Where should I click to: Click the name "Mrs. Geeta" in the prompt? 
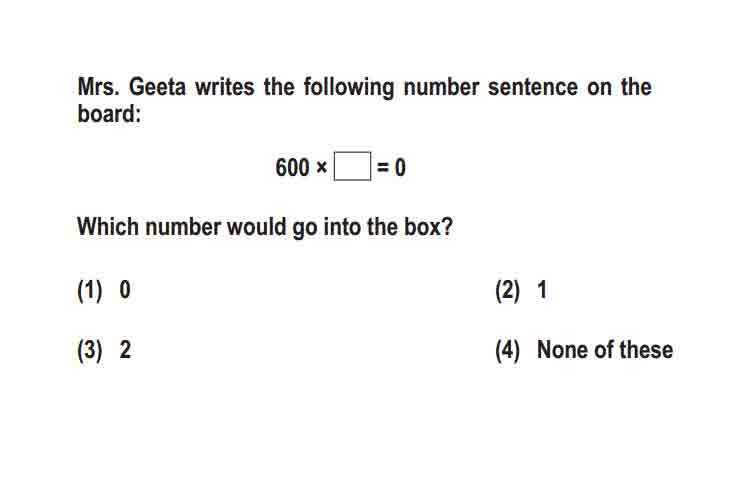pyautogui.click(x=132, y=87)
